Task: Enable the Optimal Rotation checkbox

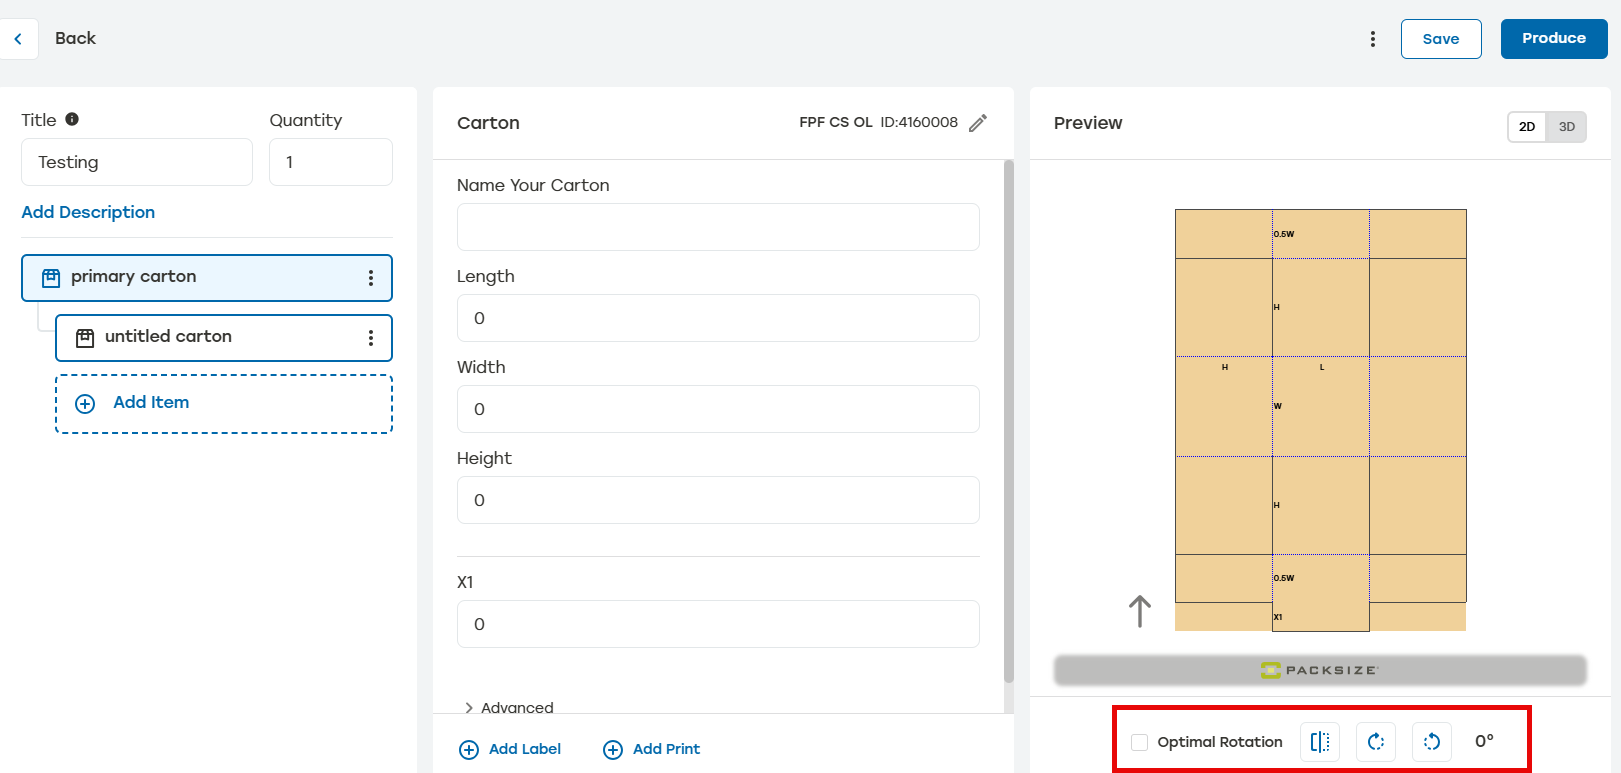Action: click(1139, 742)
